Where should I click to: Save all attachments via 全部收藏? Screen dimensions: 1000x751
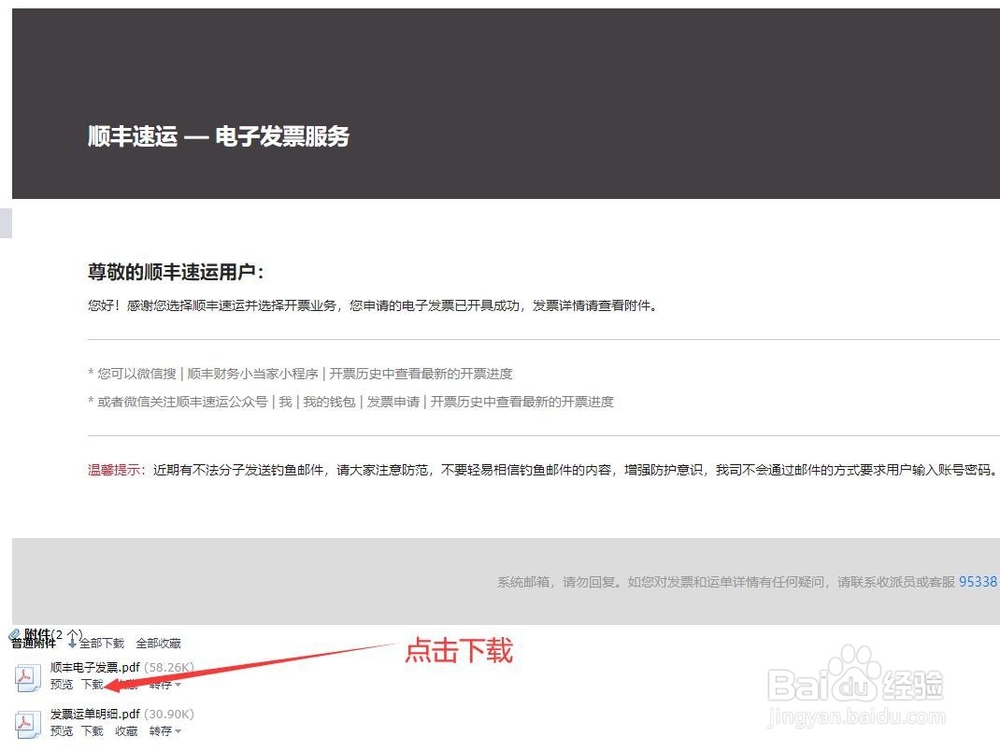[158, 643]
